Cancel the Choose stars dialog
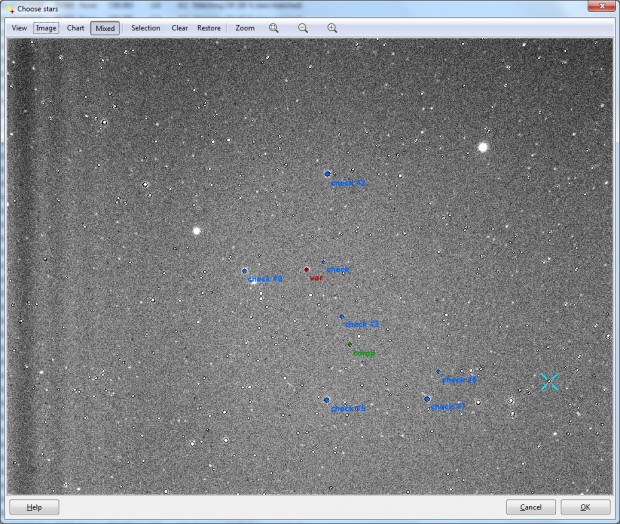620x524 pixels. (531, 507)
